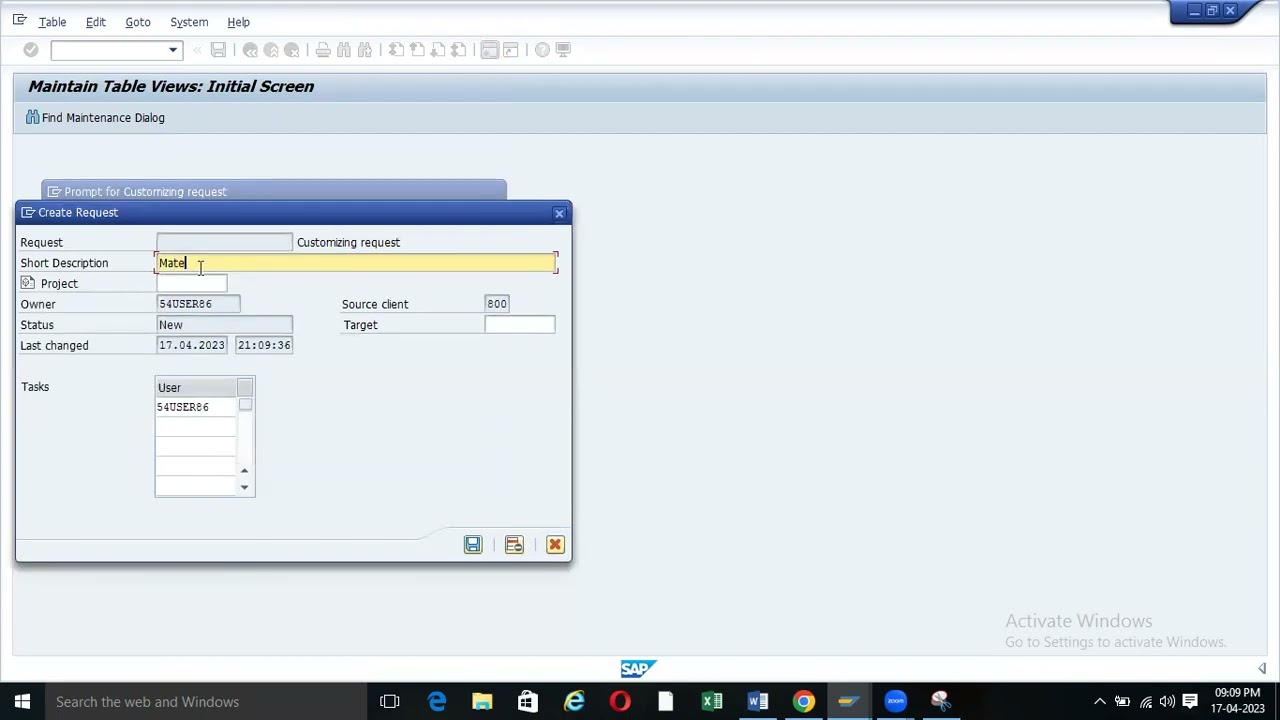Click the Exit toolbar icon
Image resolution: width=1280 pixels, height=720 pixels.
pos(271,50)
